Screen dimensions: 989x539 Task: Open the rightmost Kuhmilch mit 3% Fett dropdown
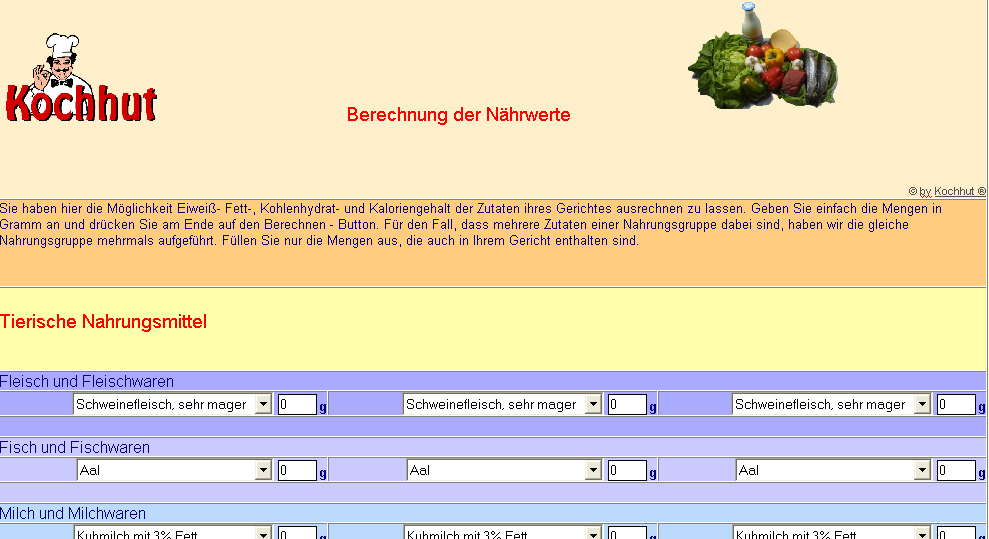tap(833, 533)
